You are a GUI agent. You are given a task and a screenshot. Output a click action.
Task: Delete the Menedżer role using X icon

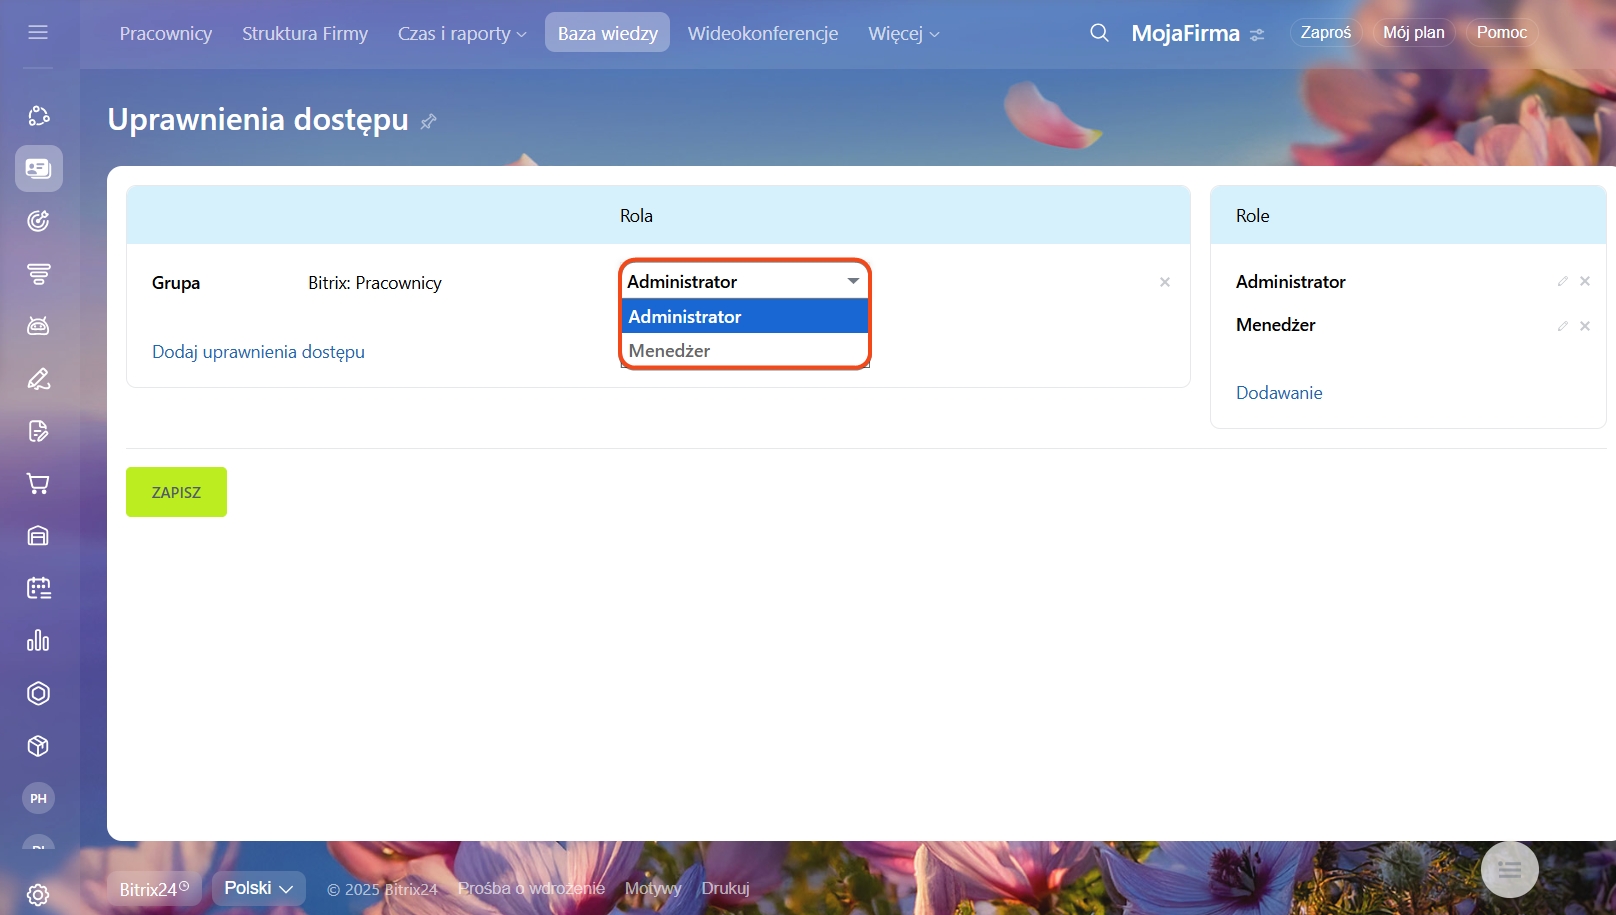point(1585,326)
